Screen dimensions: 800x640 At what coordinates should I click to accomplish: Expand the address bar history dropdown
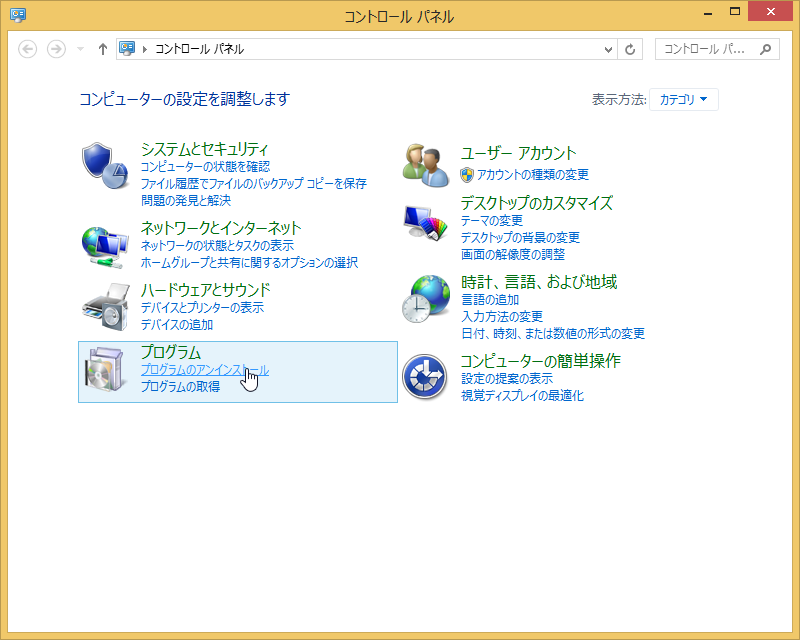coord(608,50)
